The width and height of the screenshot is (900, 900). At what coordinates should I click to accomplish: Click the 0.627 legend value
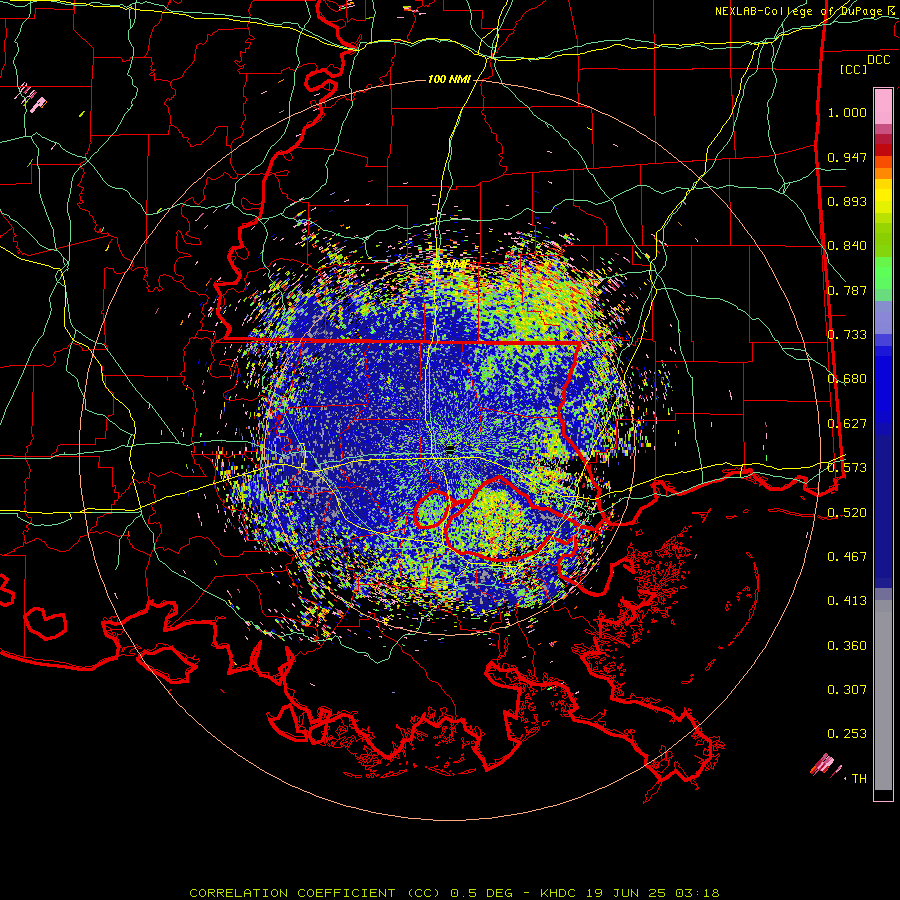(847, 424)
